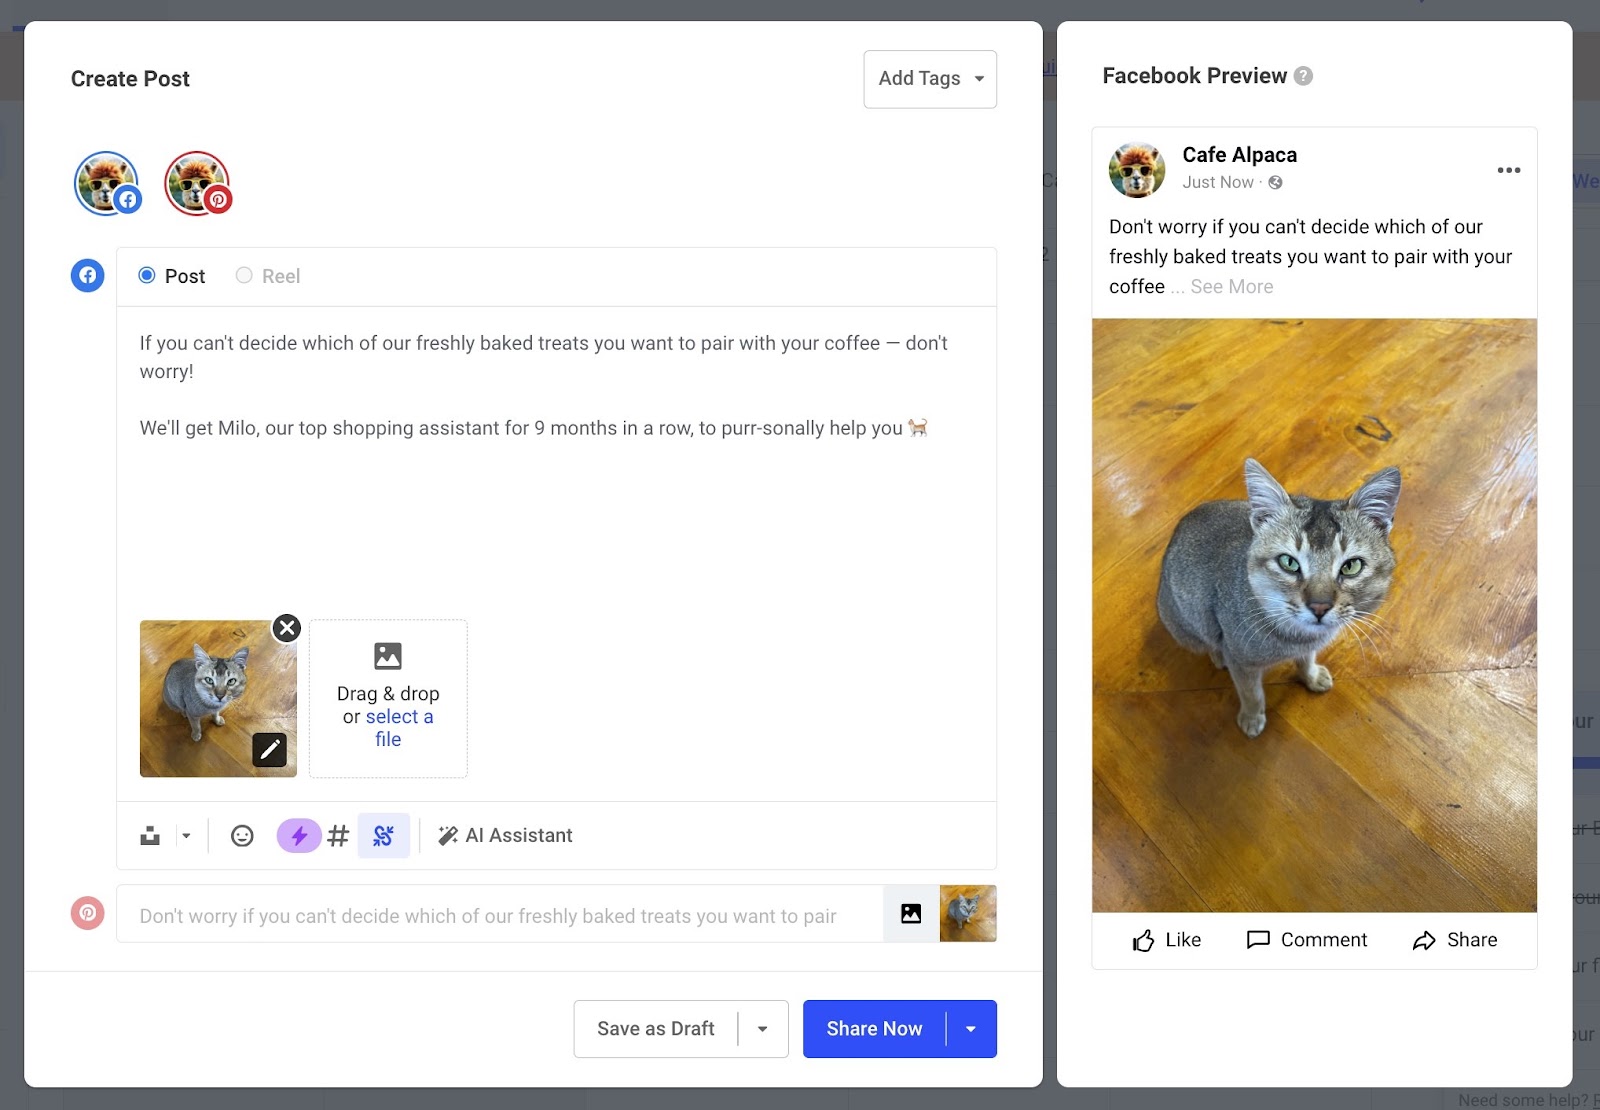1600x1110 pixels.
Task: Expand the Share Now options arrow
Action: tap(969, 1028)
